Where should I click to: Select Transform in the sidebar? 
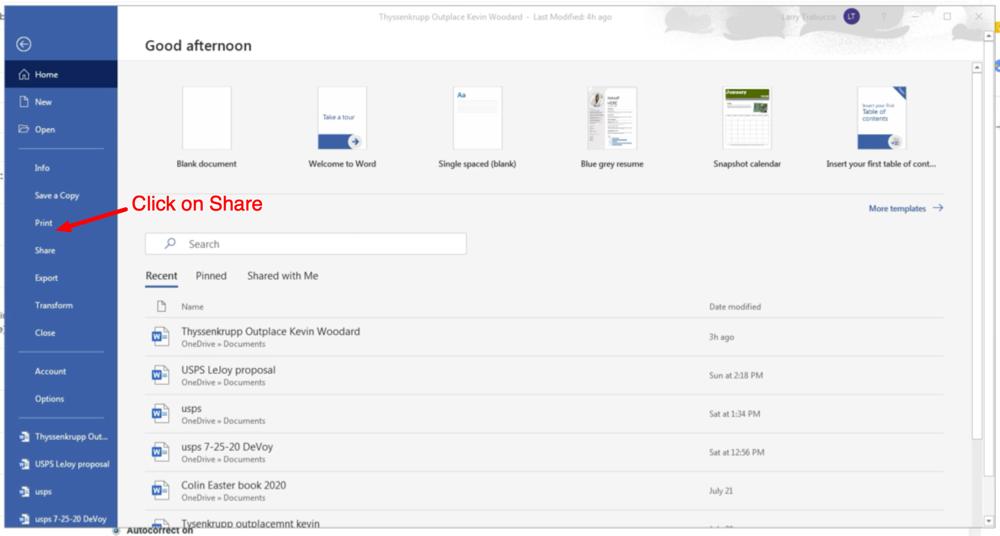click(54, 305)
